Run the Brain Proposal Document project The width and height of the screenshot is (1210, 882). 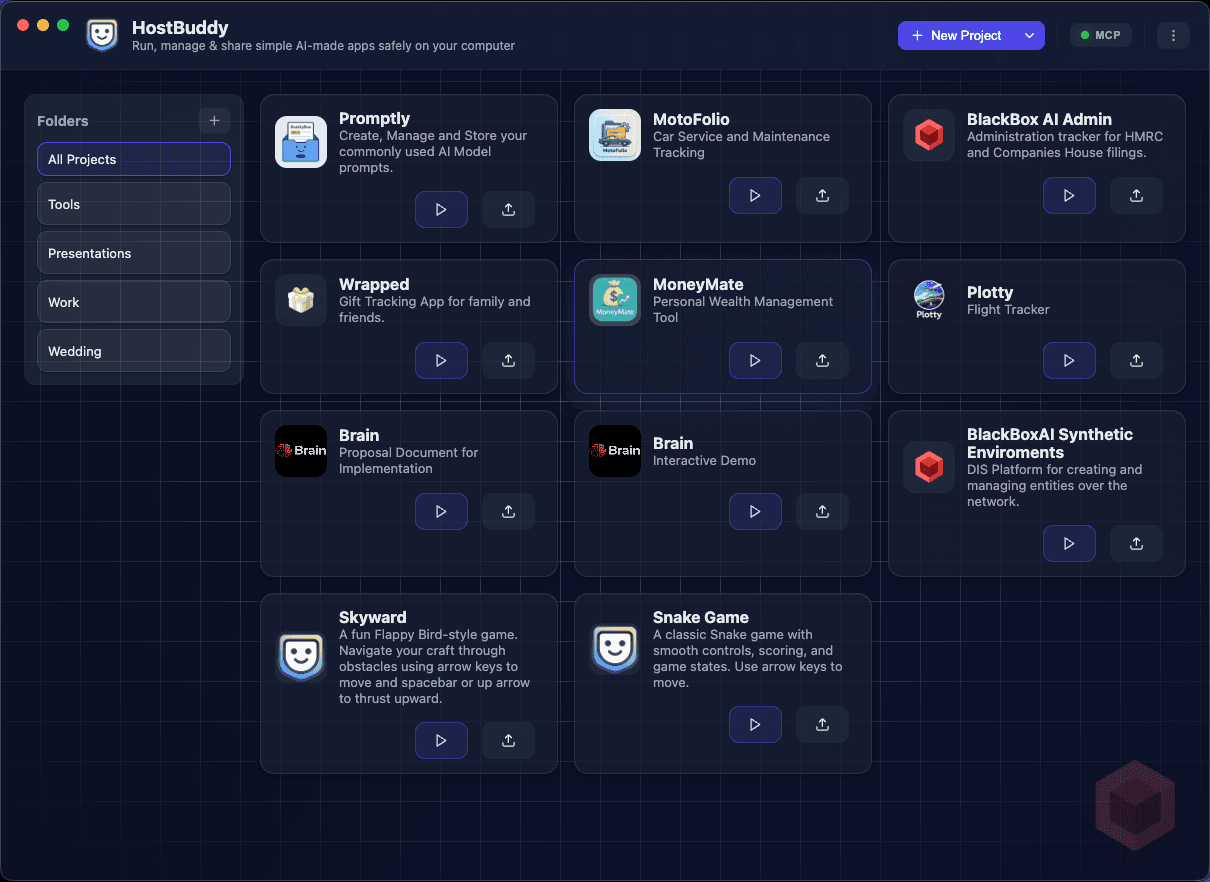[441, 511]
